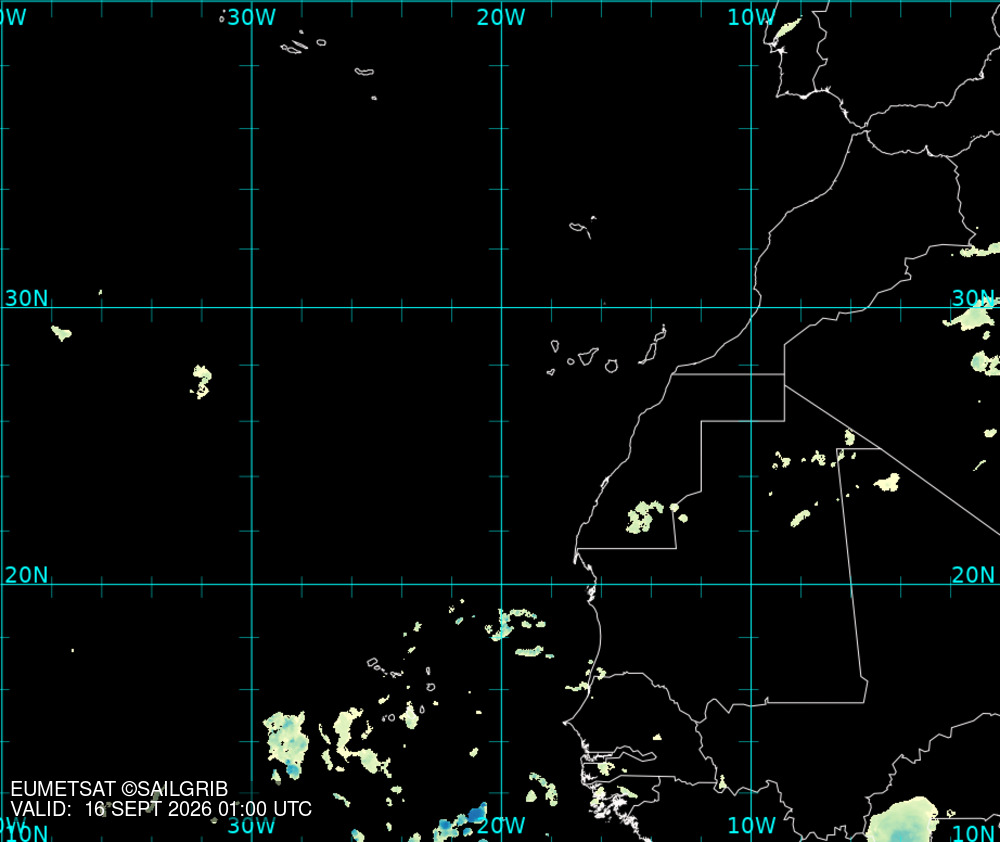Image resolution: width=1000 pixels, height=842 pixels.
Task: Click the VALID 16 SEPT 2026 timestamp
Action: tap(161, 809)
